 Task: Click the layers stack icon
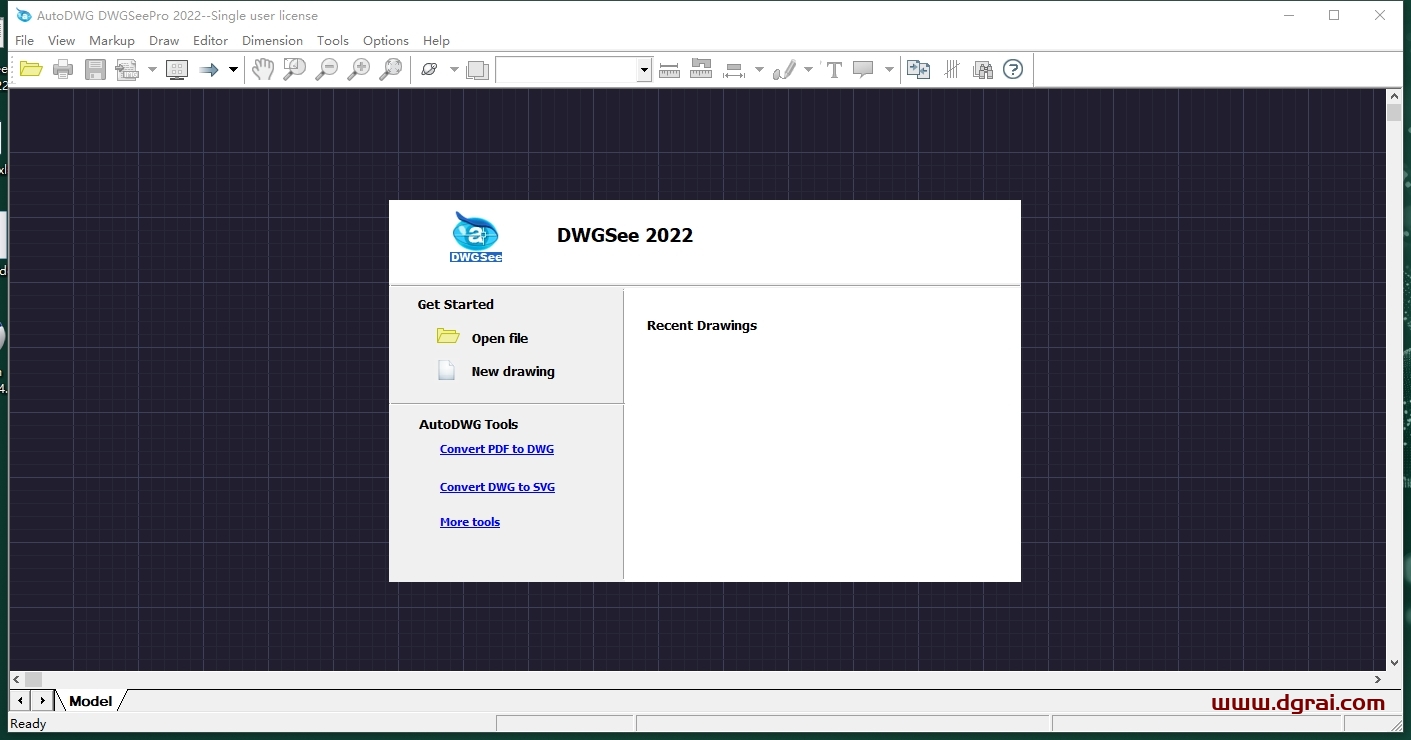[x=478, y=69]
